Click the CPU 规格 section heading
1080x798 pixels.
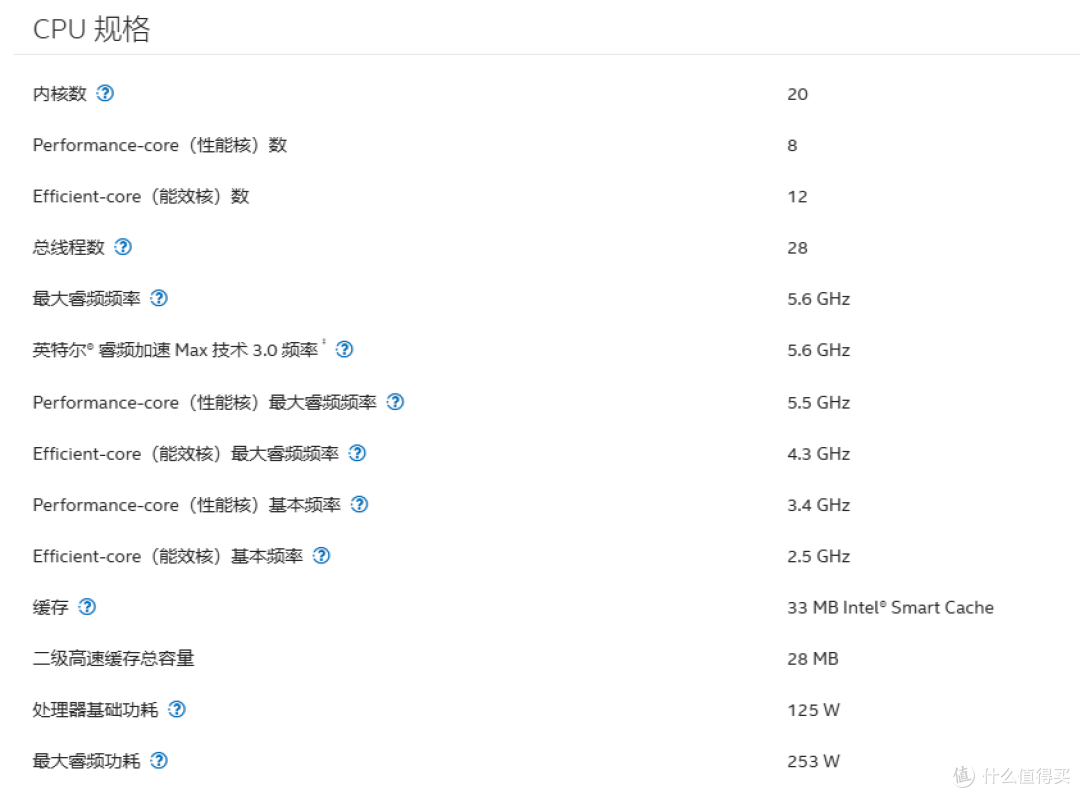pyautogui.click(x=91, y=29)
